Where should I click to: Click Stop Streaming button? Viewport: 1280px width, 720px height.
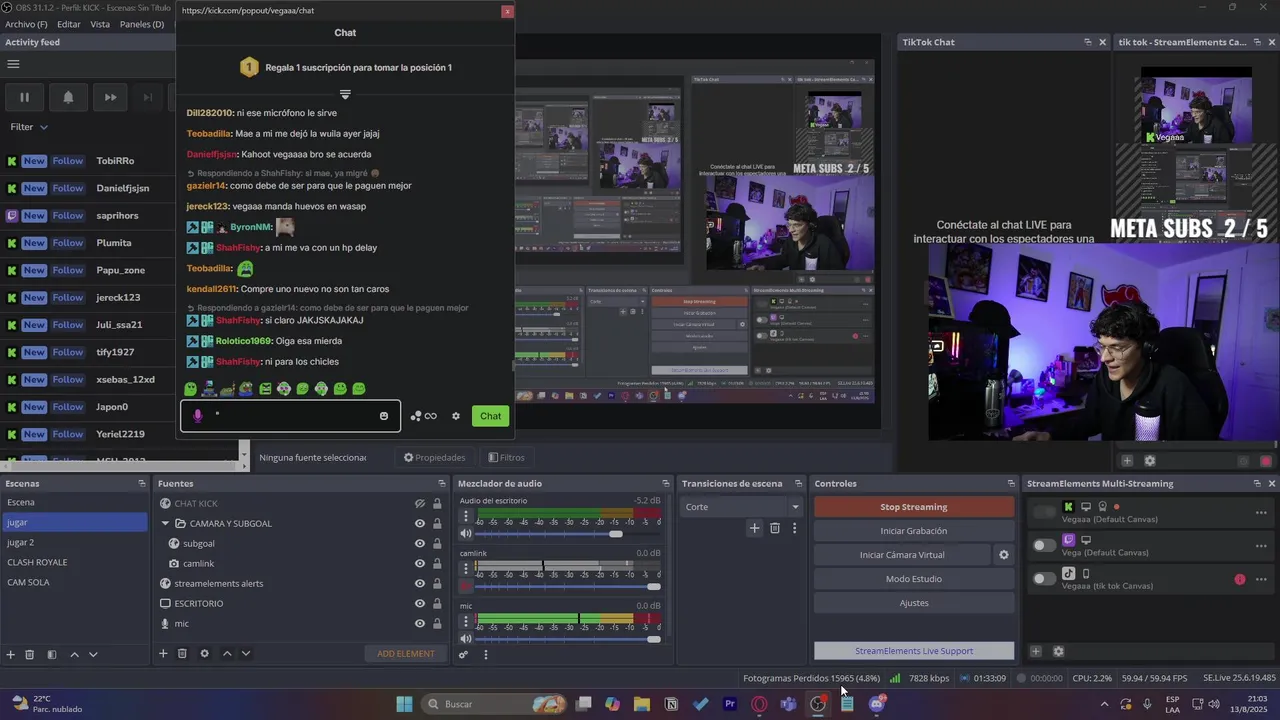[914, 507]
